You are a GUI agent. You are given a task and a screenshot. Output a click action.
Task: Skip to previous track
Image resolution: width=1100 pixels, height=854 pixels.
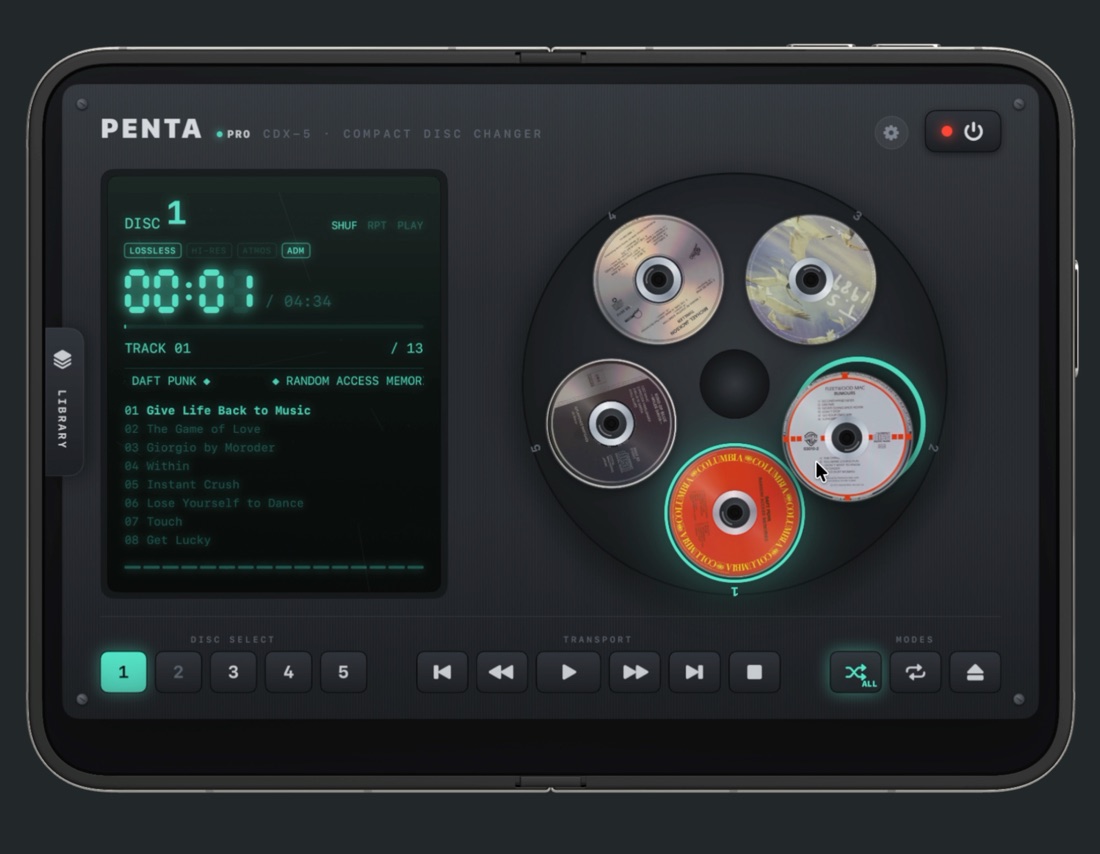(x=442, y=672)
